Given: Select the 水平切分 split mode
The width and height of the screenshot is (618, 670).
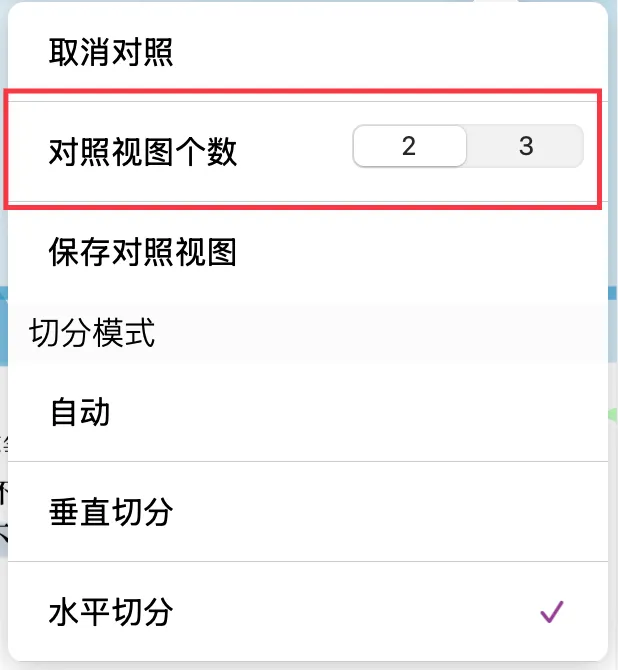Looking at the screenshot, I should coord(308,612).
